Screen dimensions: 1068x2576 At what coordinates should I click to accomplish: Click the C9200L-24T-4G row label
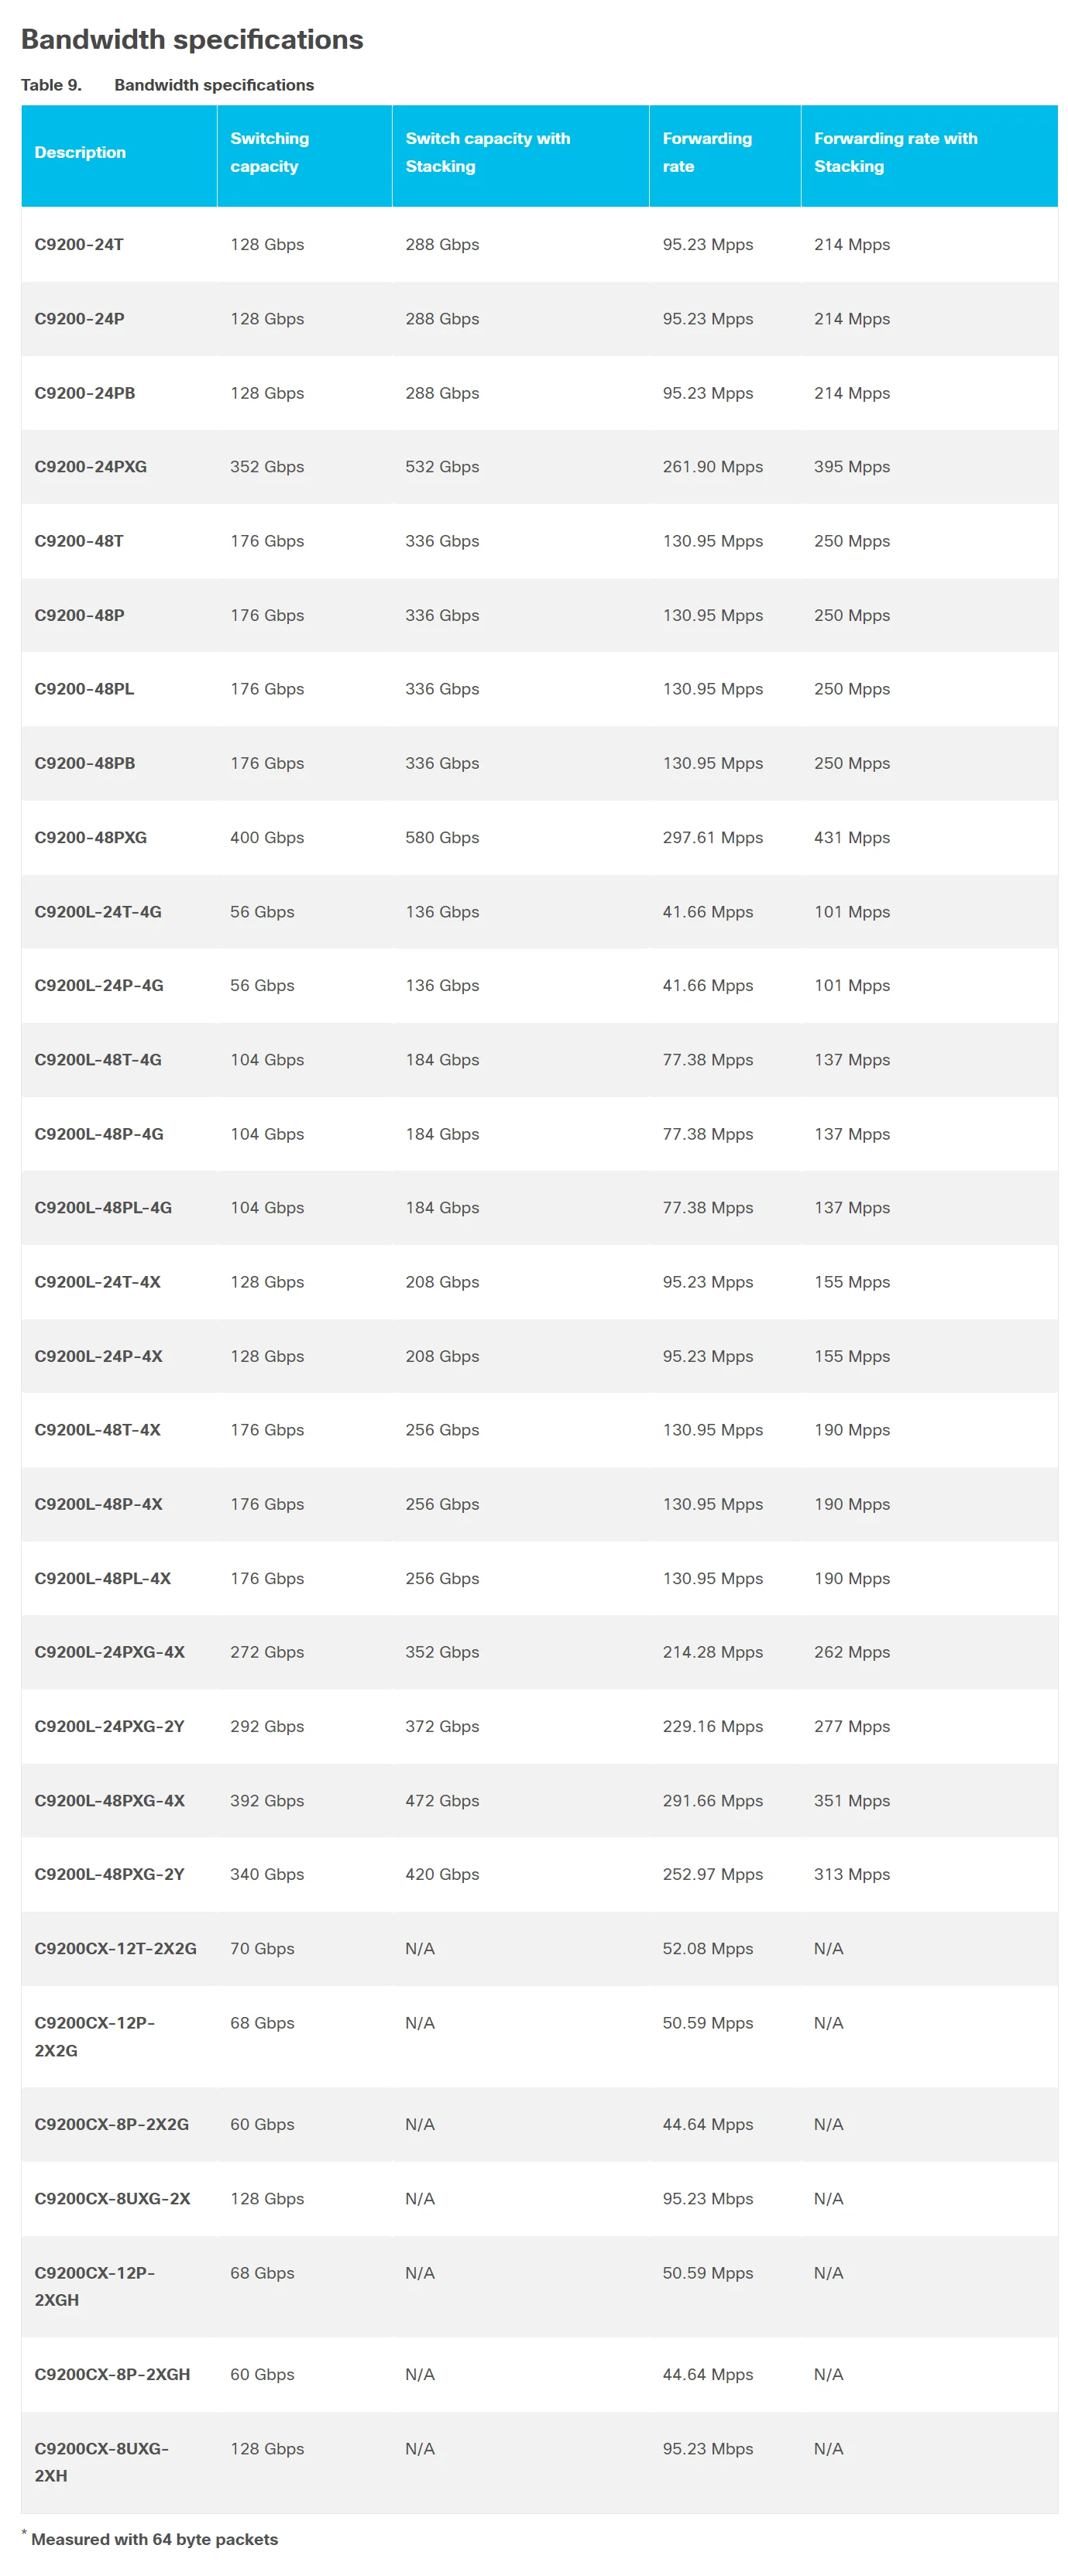pyautogui.click(x=98, y=912)
